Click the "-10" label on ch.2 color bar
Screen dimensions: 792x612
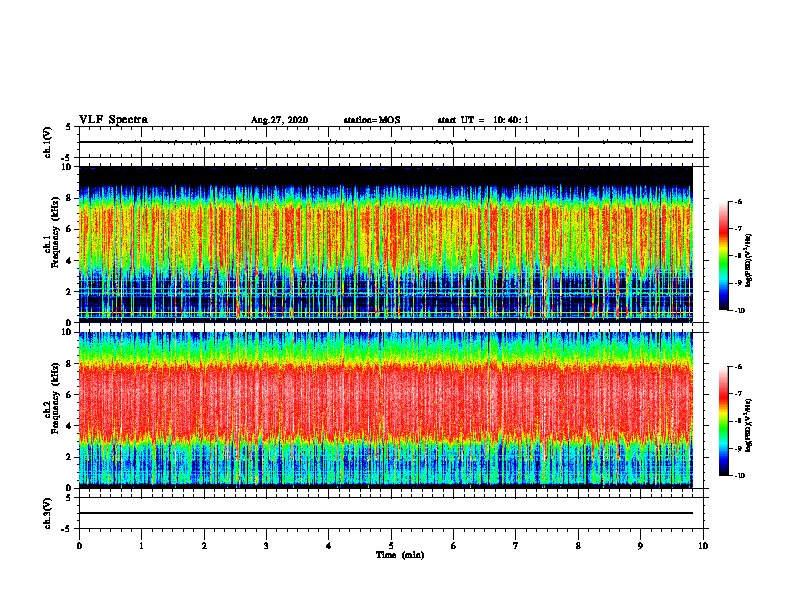pos(739,476)
